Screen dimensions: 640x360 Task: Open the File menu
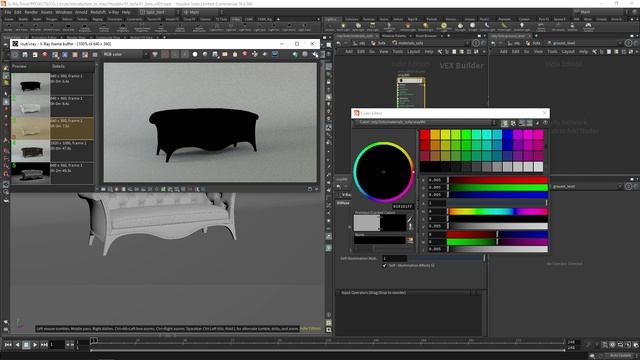(x=7, y=12)
